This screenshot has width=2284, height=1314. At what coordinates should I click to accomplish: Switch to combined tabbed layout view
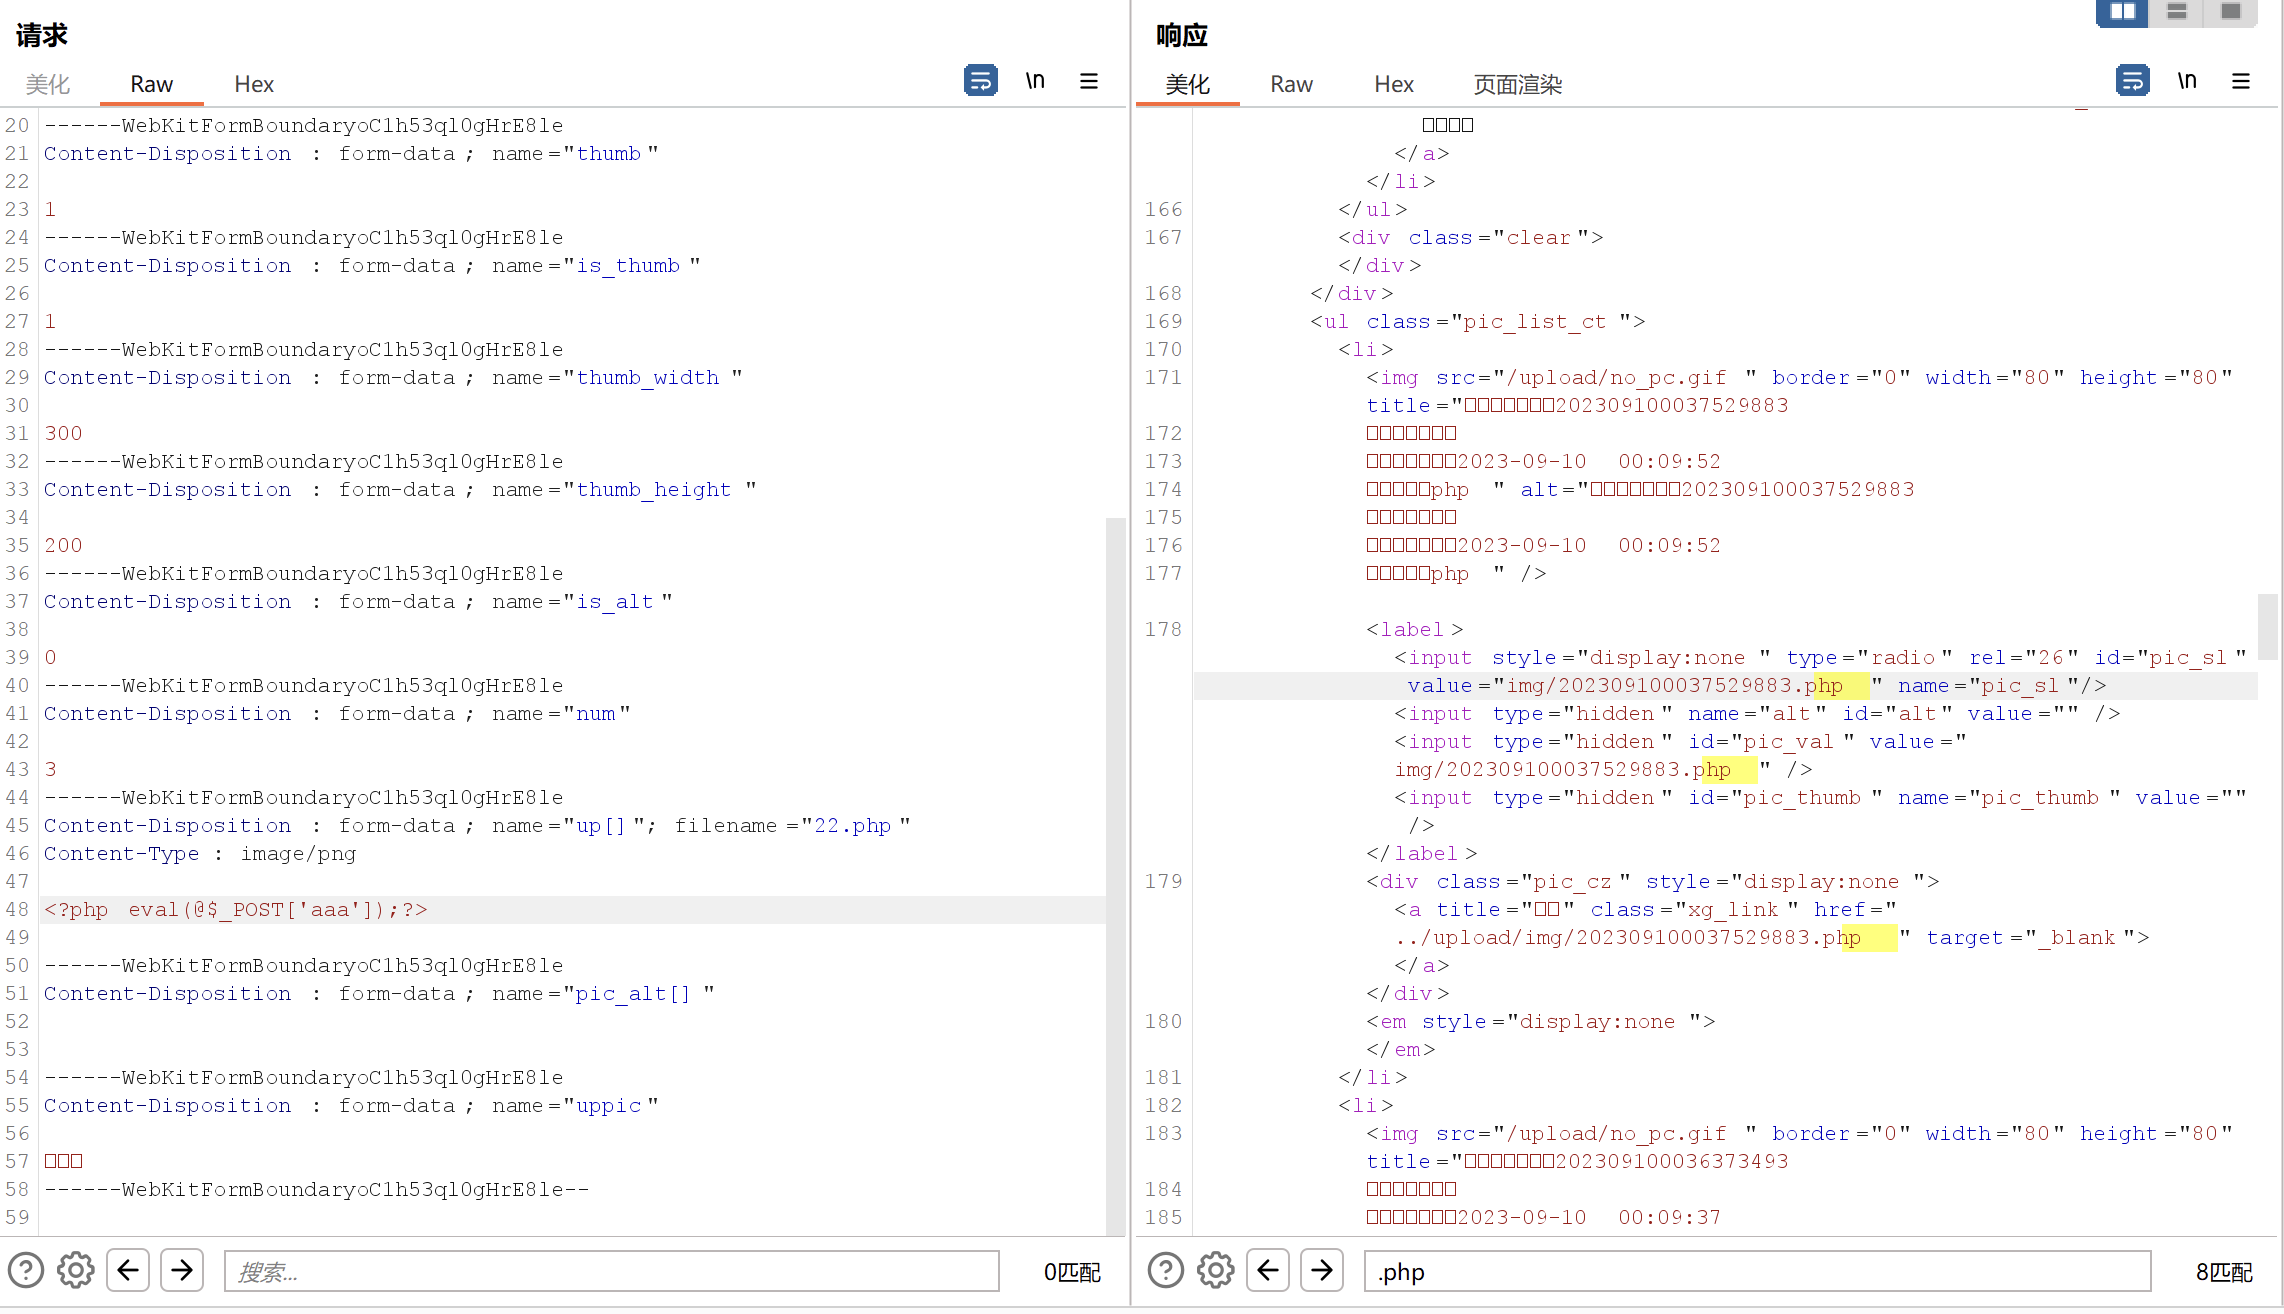2230,12
